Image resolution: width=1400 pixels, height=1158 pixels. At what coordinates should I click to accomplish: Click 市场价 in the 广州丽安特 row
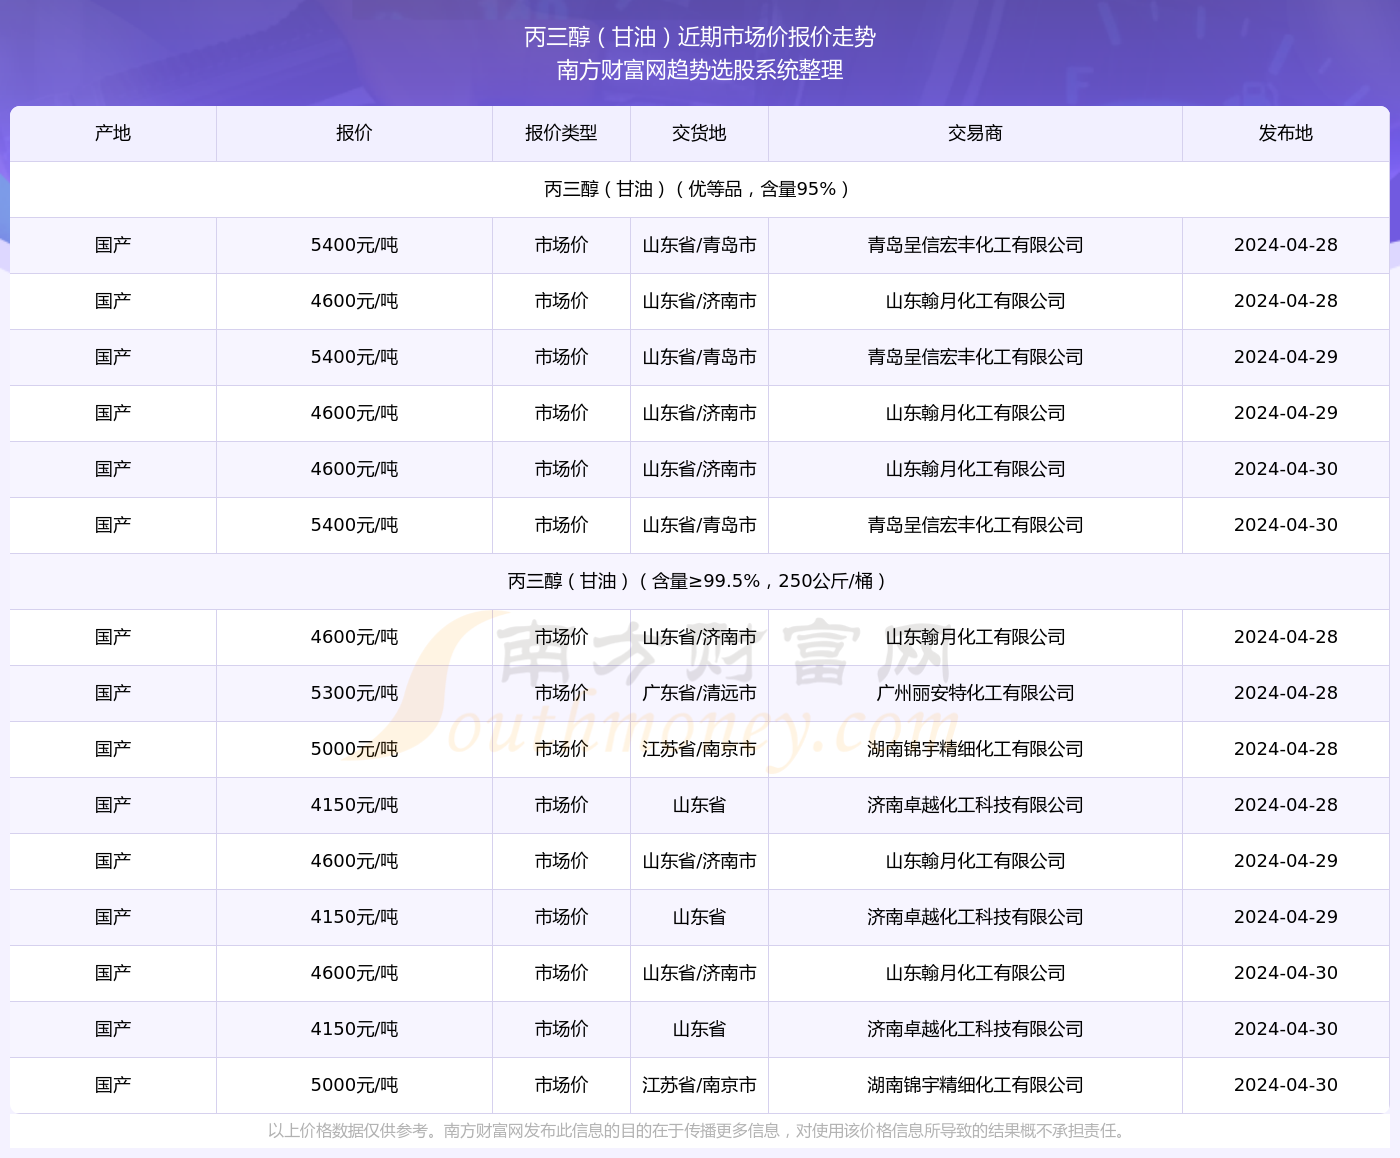(561, 693)
